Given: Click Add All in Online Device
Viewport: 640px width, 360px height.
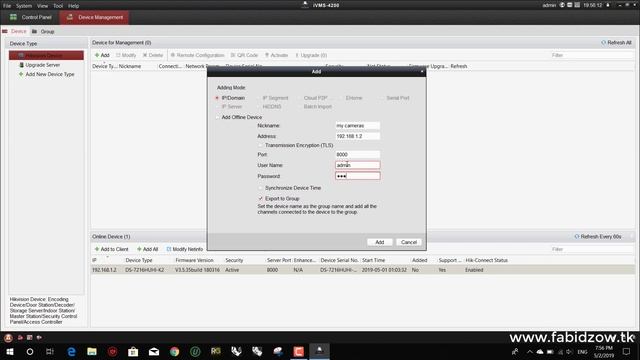Looking at the screenshot, I should [x=147, y=249].
